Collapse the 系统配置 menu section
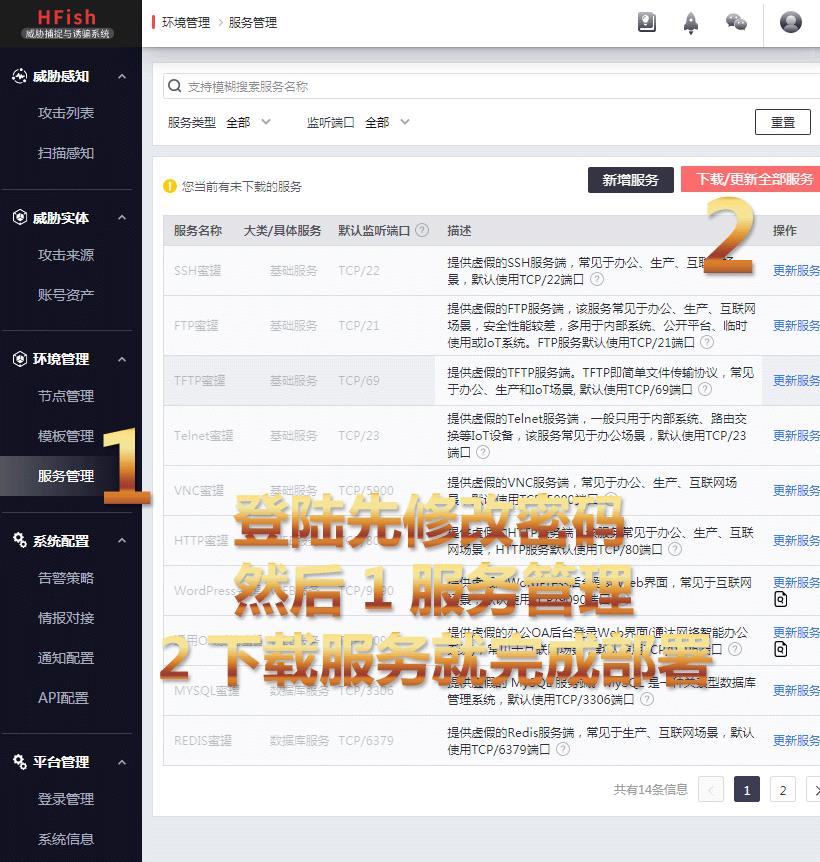 pyautogui.click(x=122, y=540)
